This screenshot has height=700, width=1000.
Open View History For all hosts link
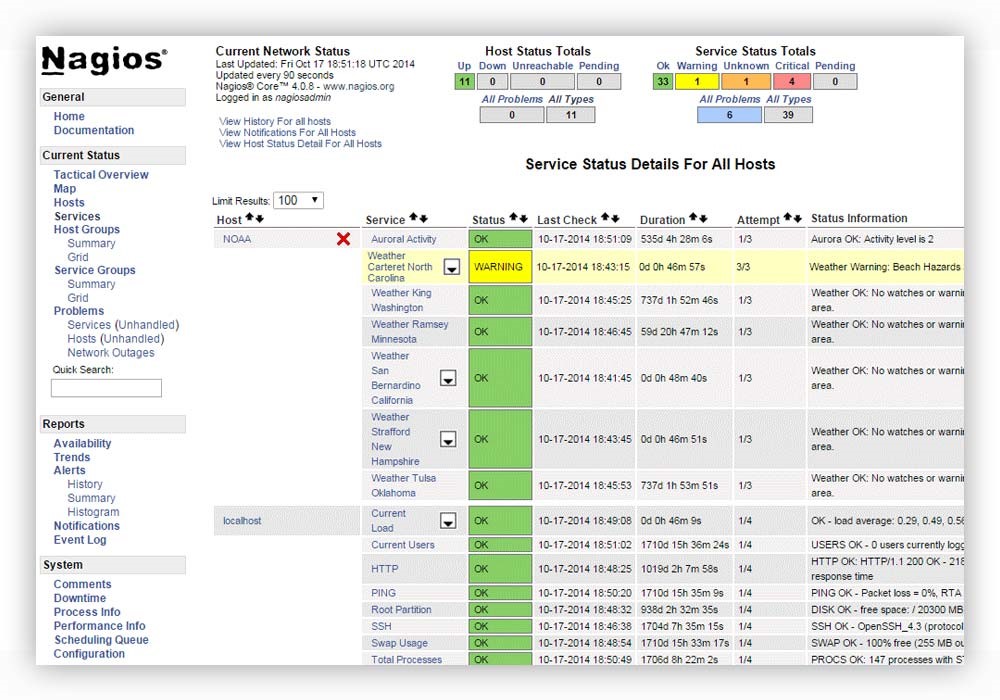point(275,122)
